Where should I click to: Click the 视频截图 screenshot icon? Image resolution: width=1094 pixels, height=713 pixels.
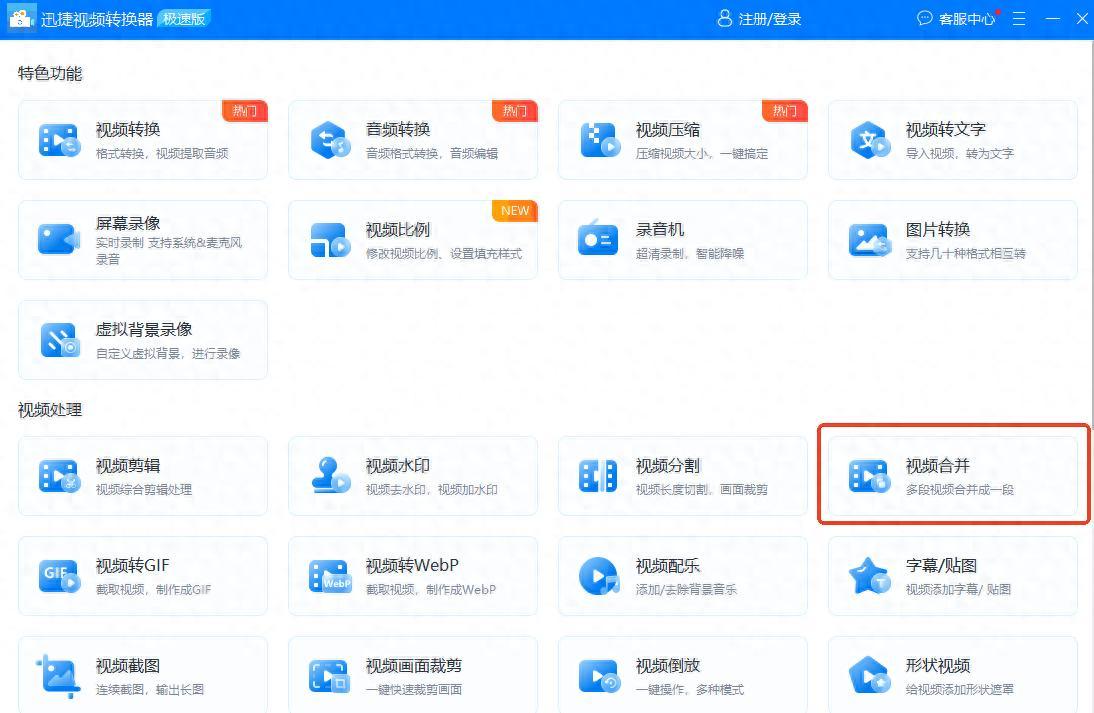tap(58, 676)
